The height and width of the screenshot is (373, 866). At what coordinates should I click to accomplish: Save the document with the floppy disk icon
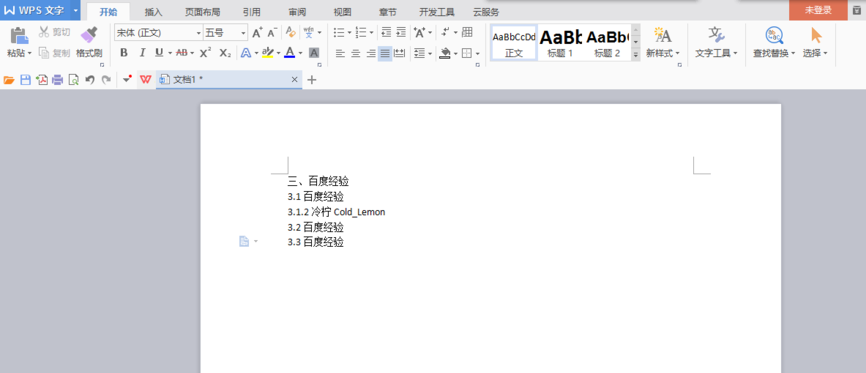[25, 80]
